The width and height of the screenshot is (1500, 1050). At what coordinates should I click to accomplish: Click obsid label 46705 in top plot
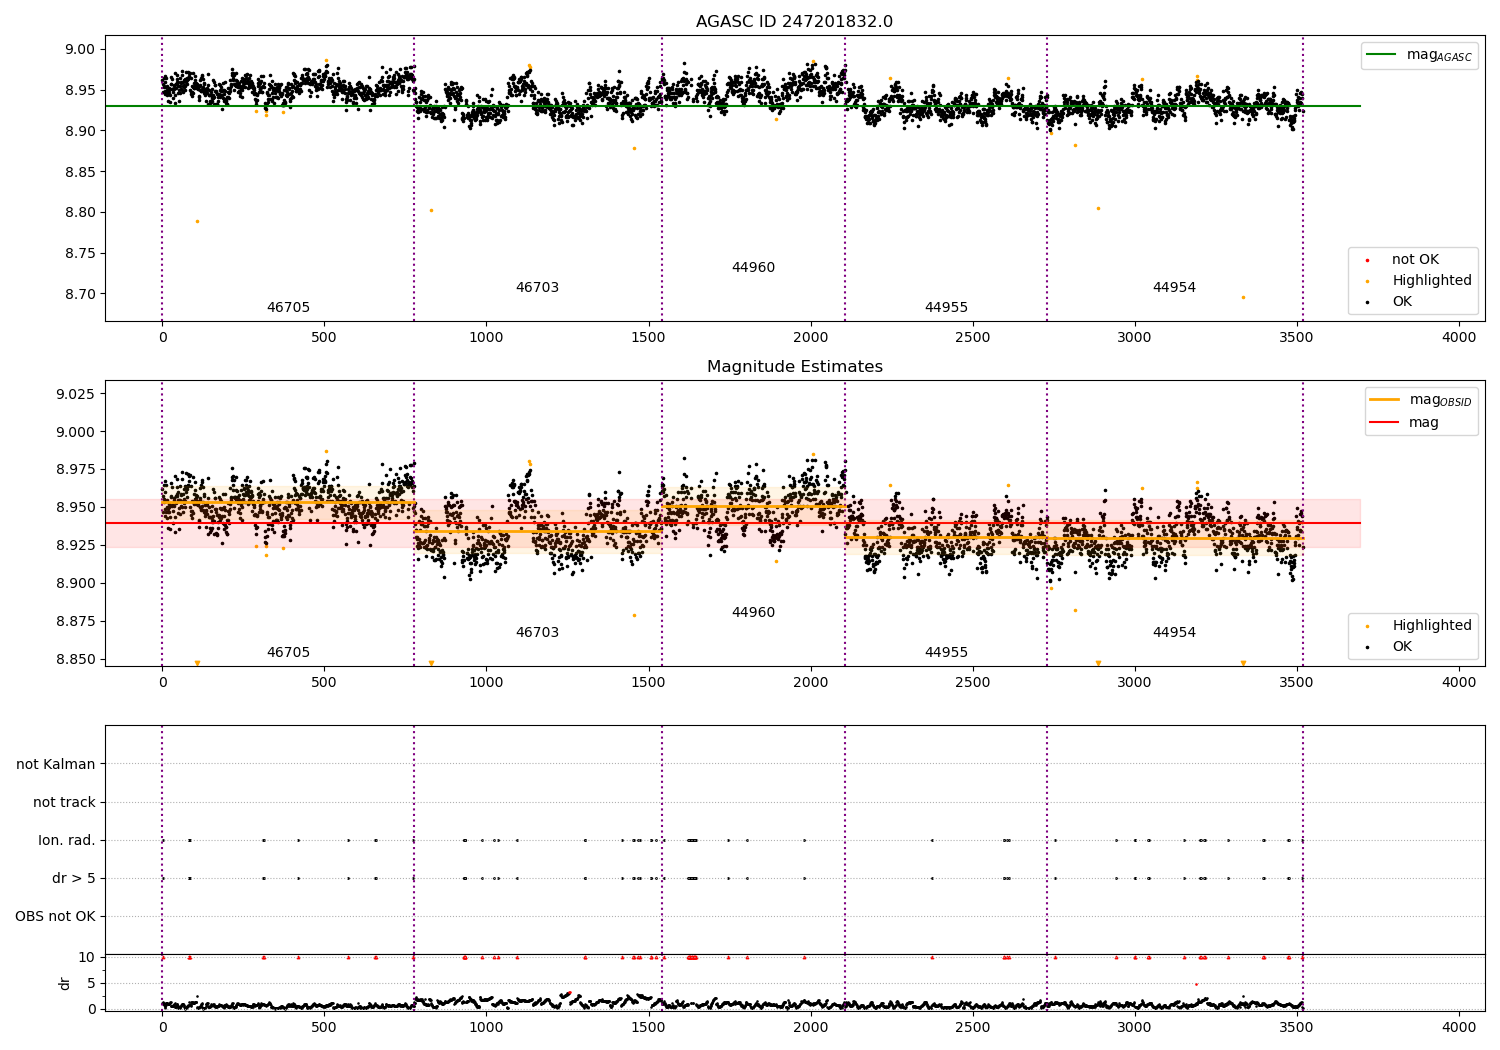(288, 308)
